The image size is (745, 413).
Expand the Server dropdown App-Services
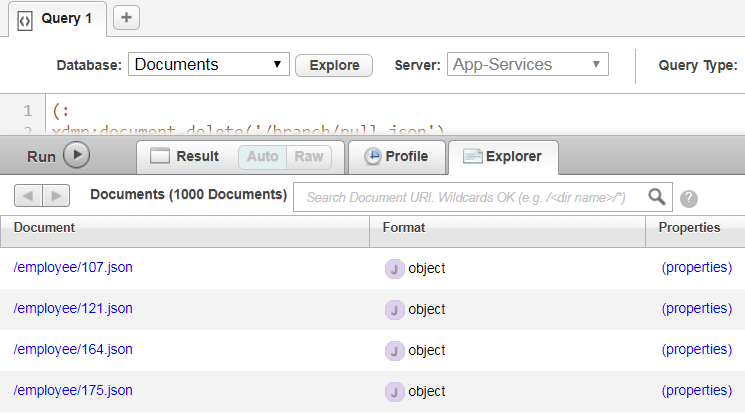(x=527, y=65)
